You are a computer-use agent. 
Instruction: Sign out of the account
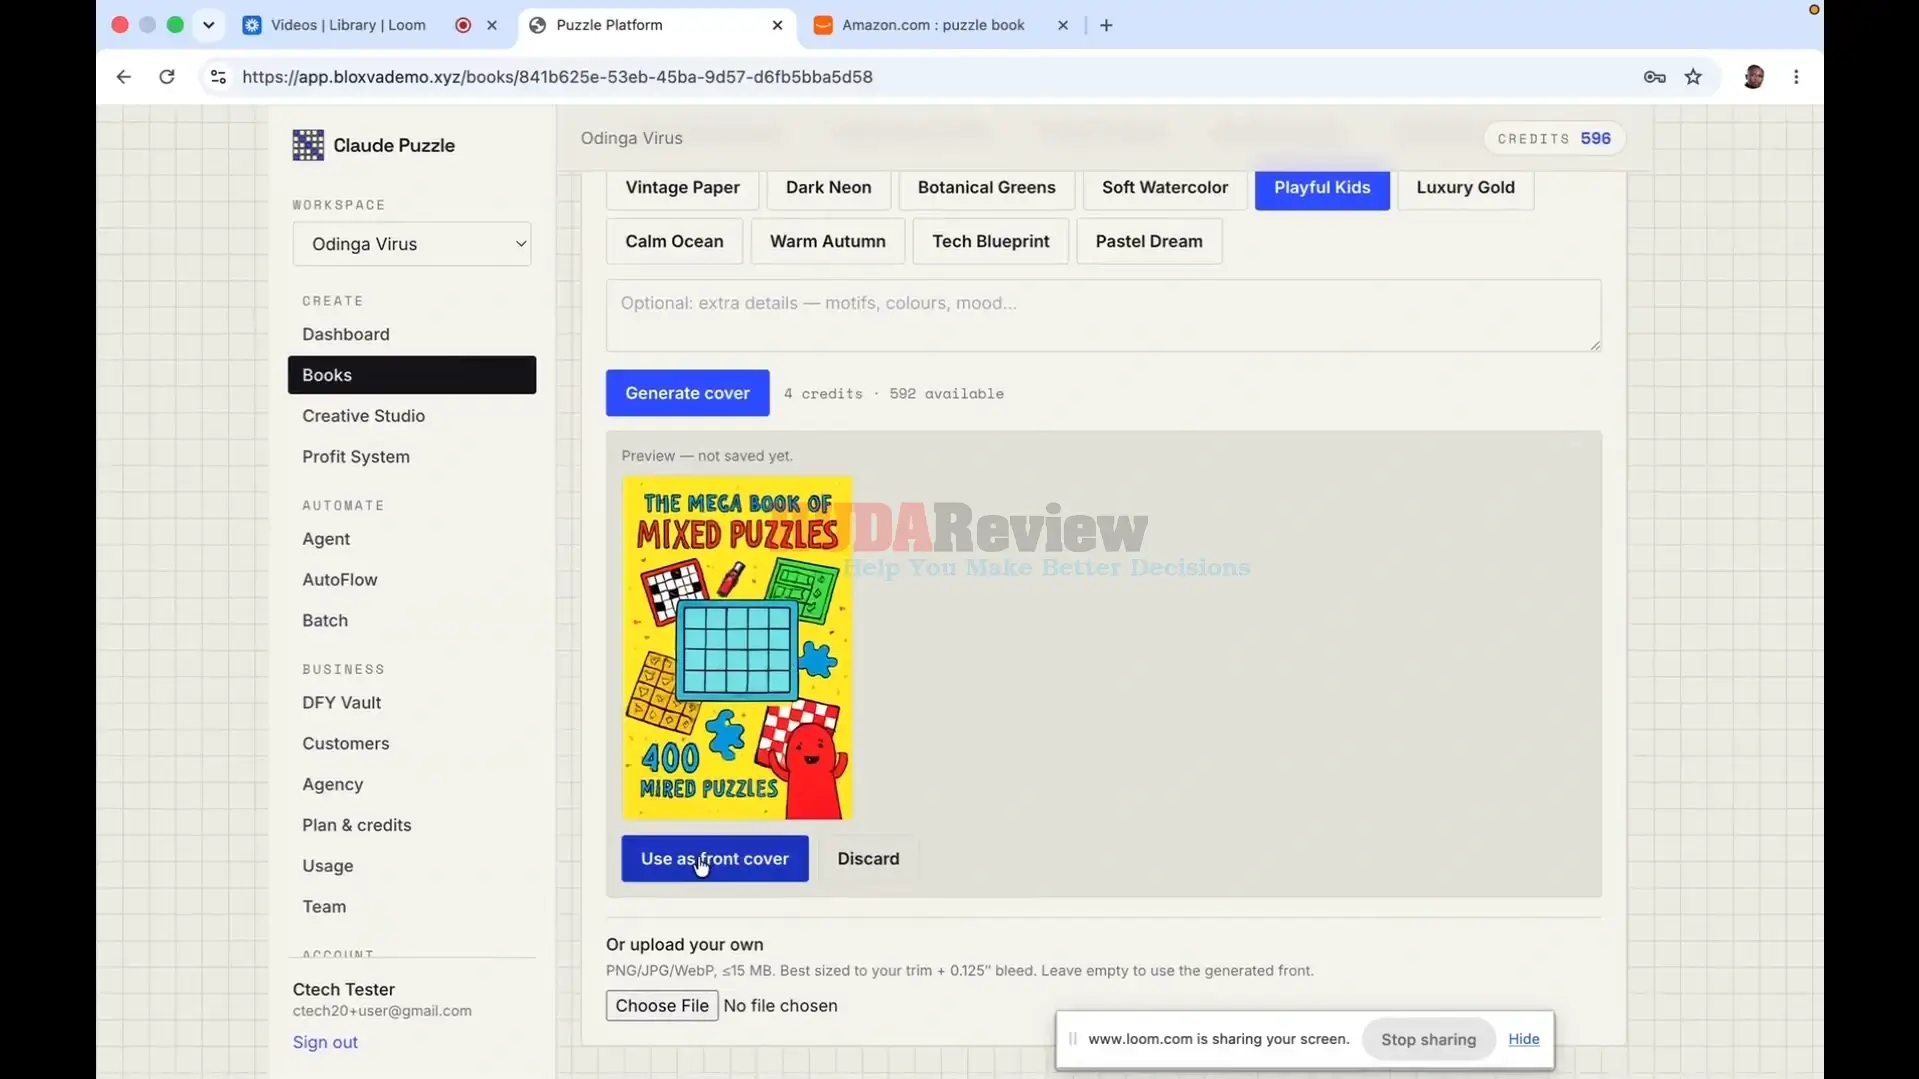click(325, 1042)
